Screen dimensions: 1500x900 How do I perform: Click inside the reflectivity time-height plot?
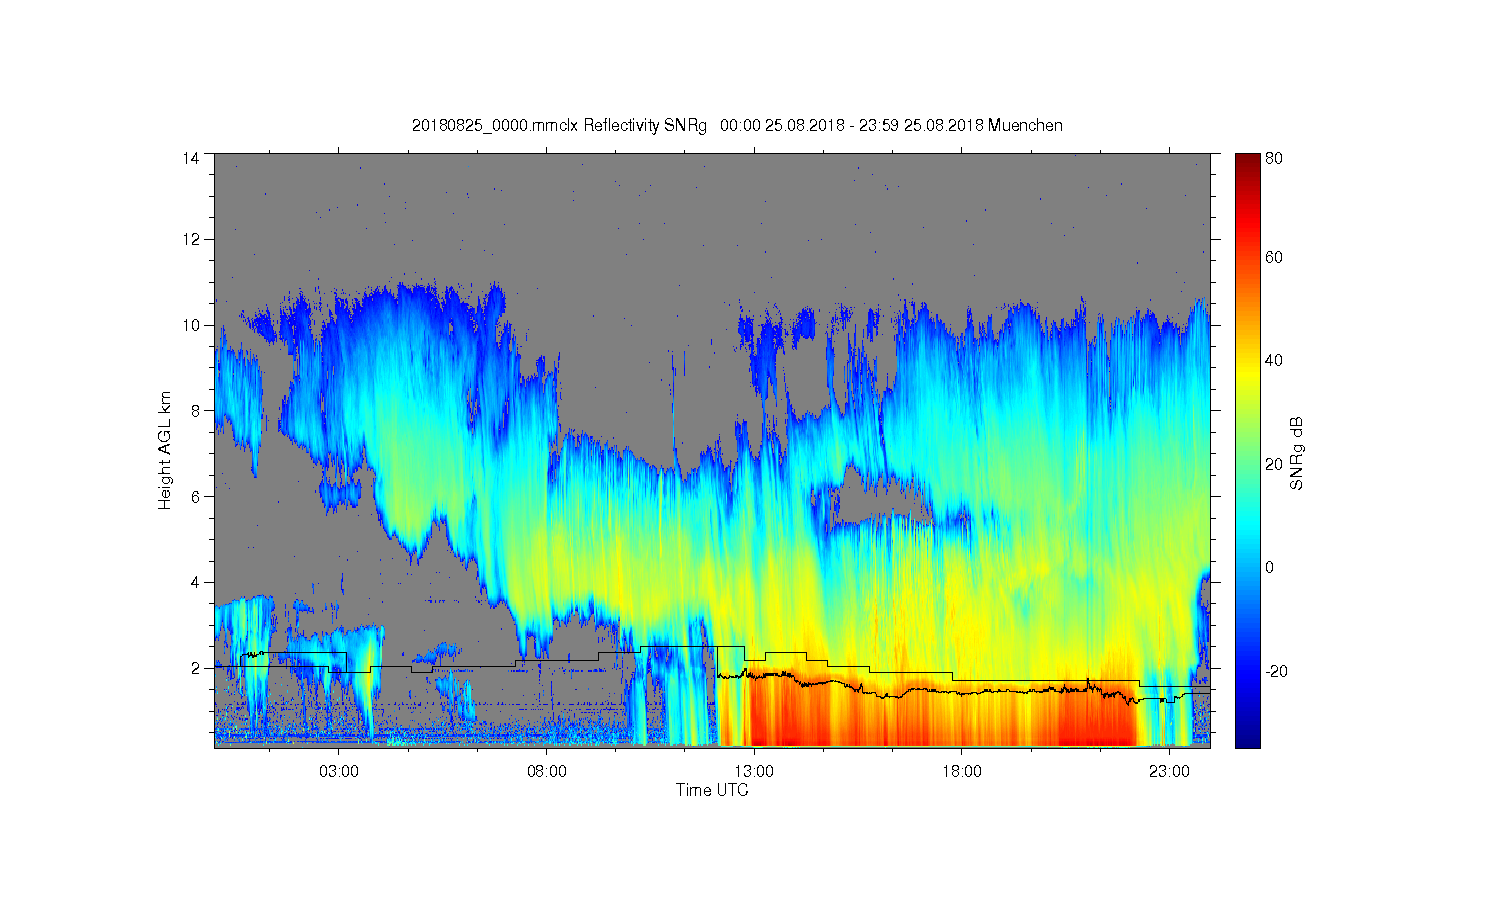(x=712, y=450)
